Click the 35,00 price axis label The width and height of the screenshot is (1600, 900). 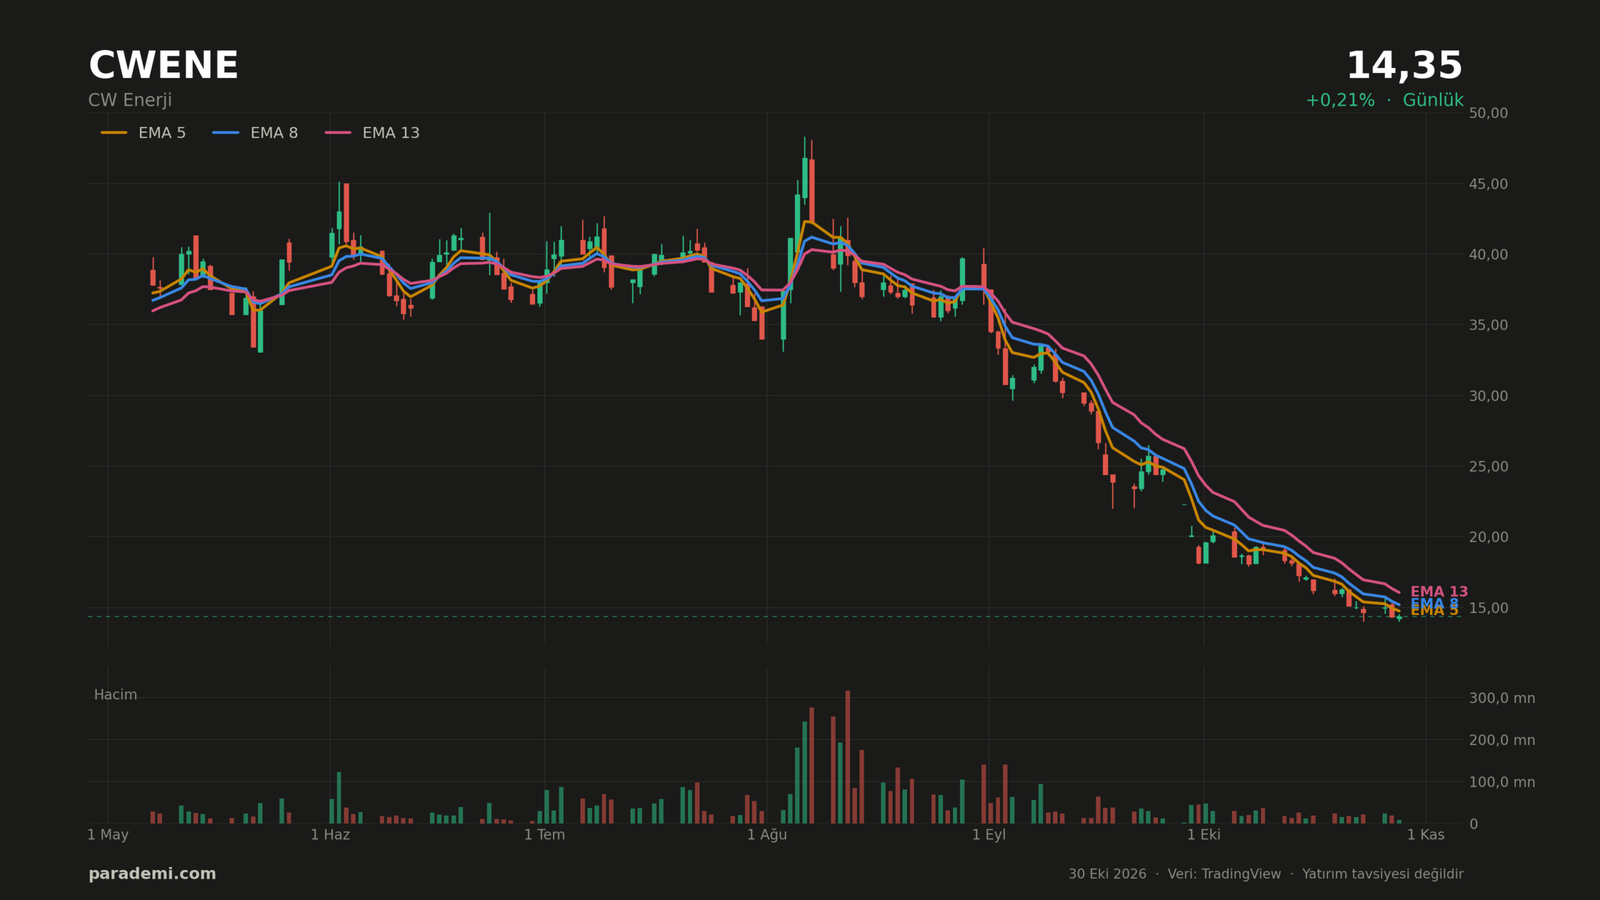click(1488, 325)
